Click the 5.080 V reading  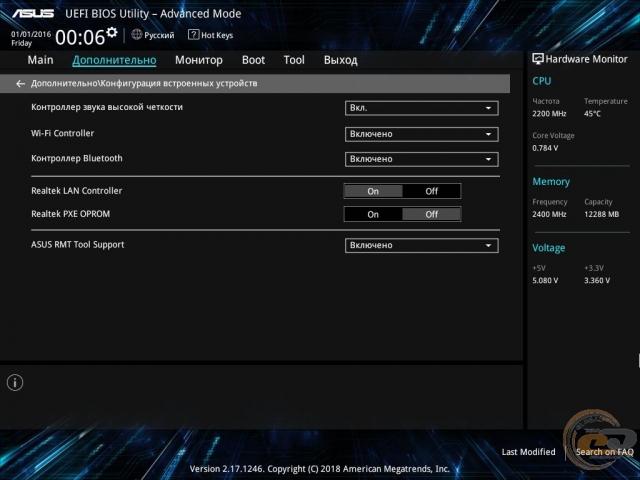(x=545, y=281)
